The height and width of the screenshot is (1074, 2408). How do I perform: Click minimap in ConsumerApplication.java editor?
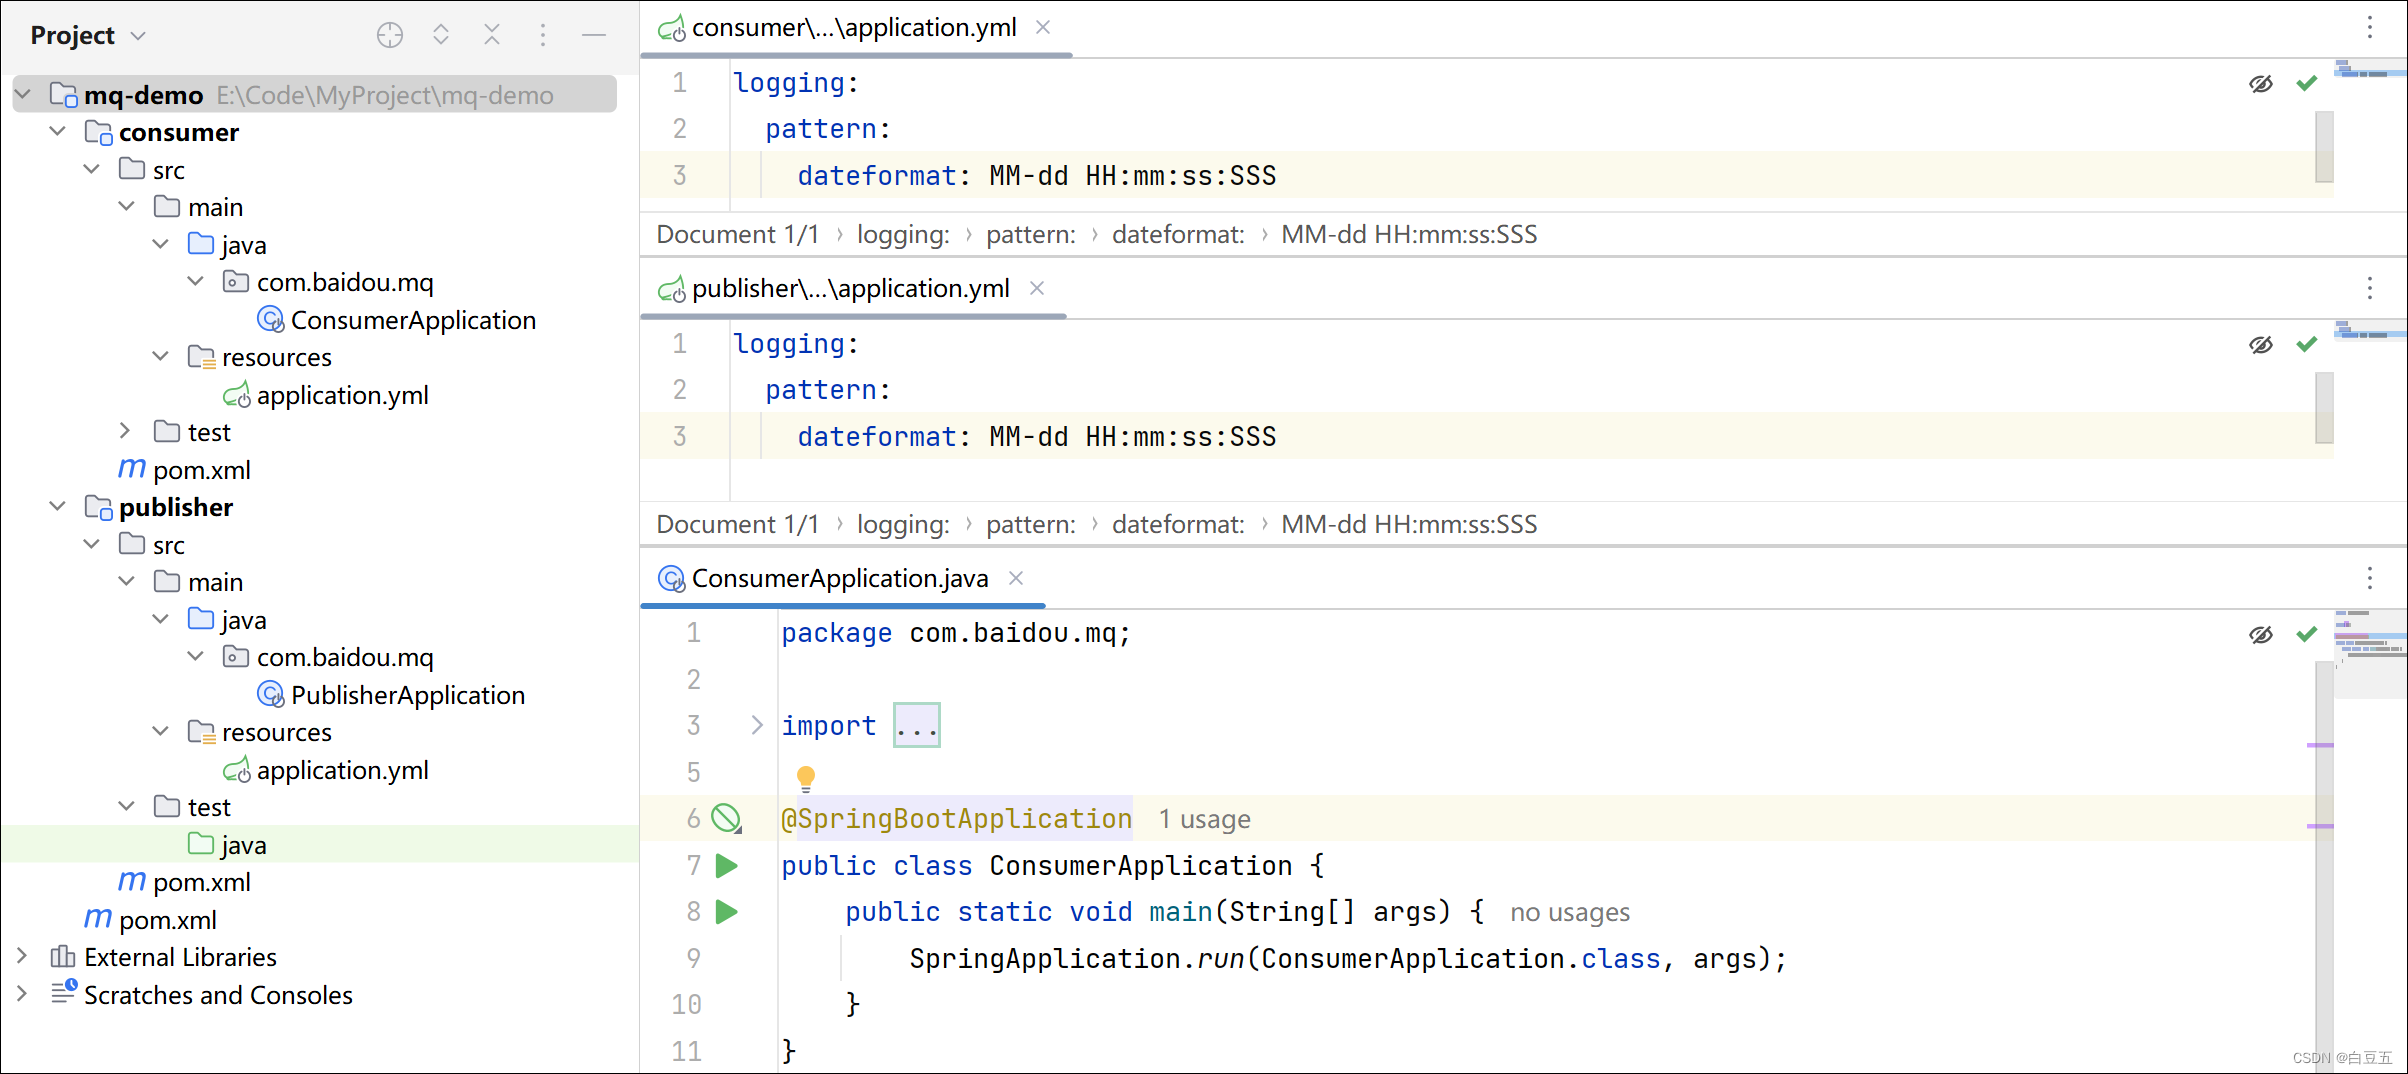2370,652
